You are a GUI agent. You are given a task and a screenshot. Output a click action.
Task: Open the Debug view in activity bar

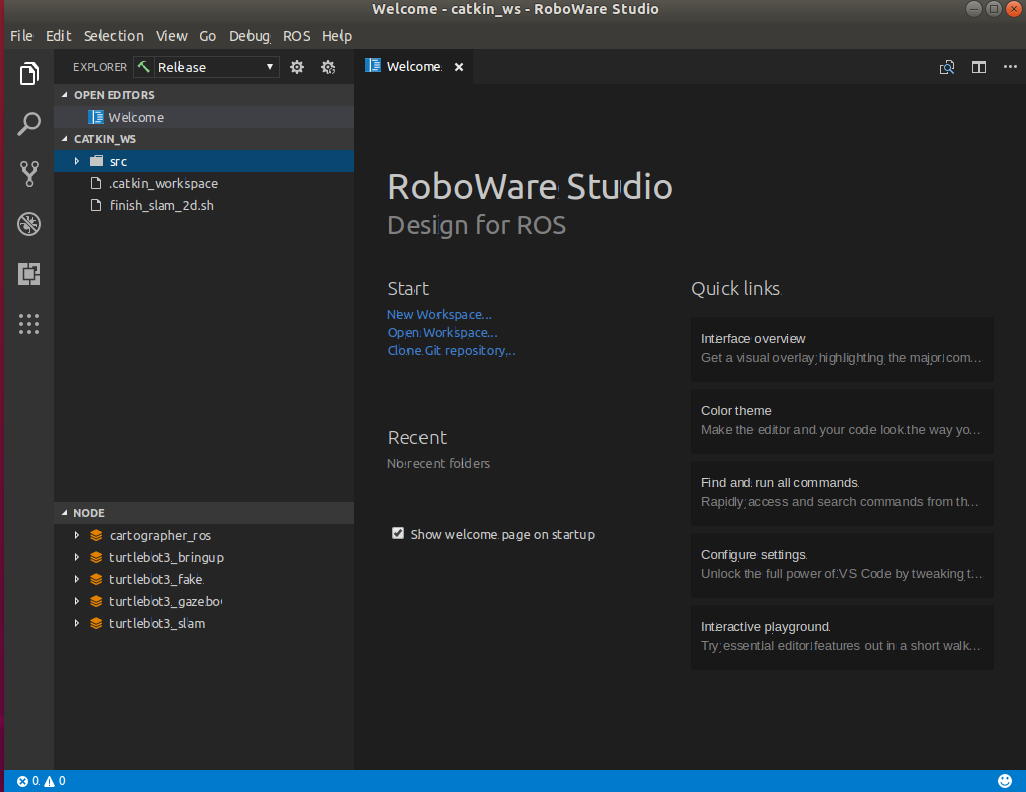(x=29, y=224)
